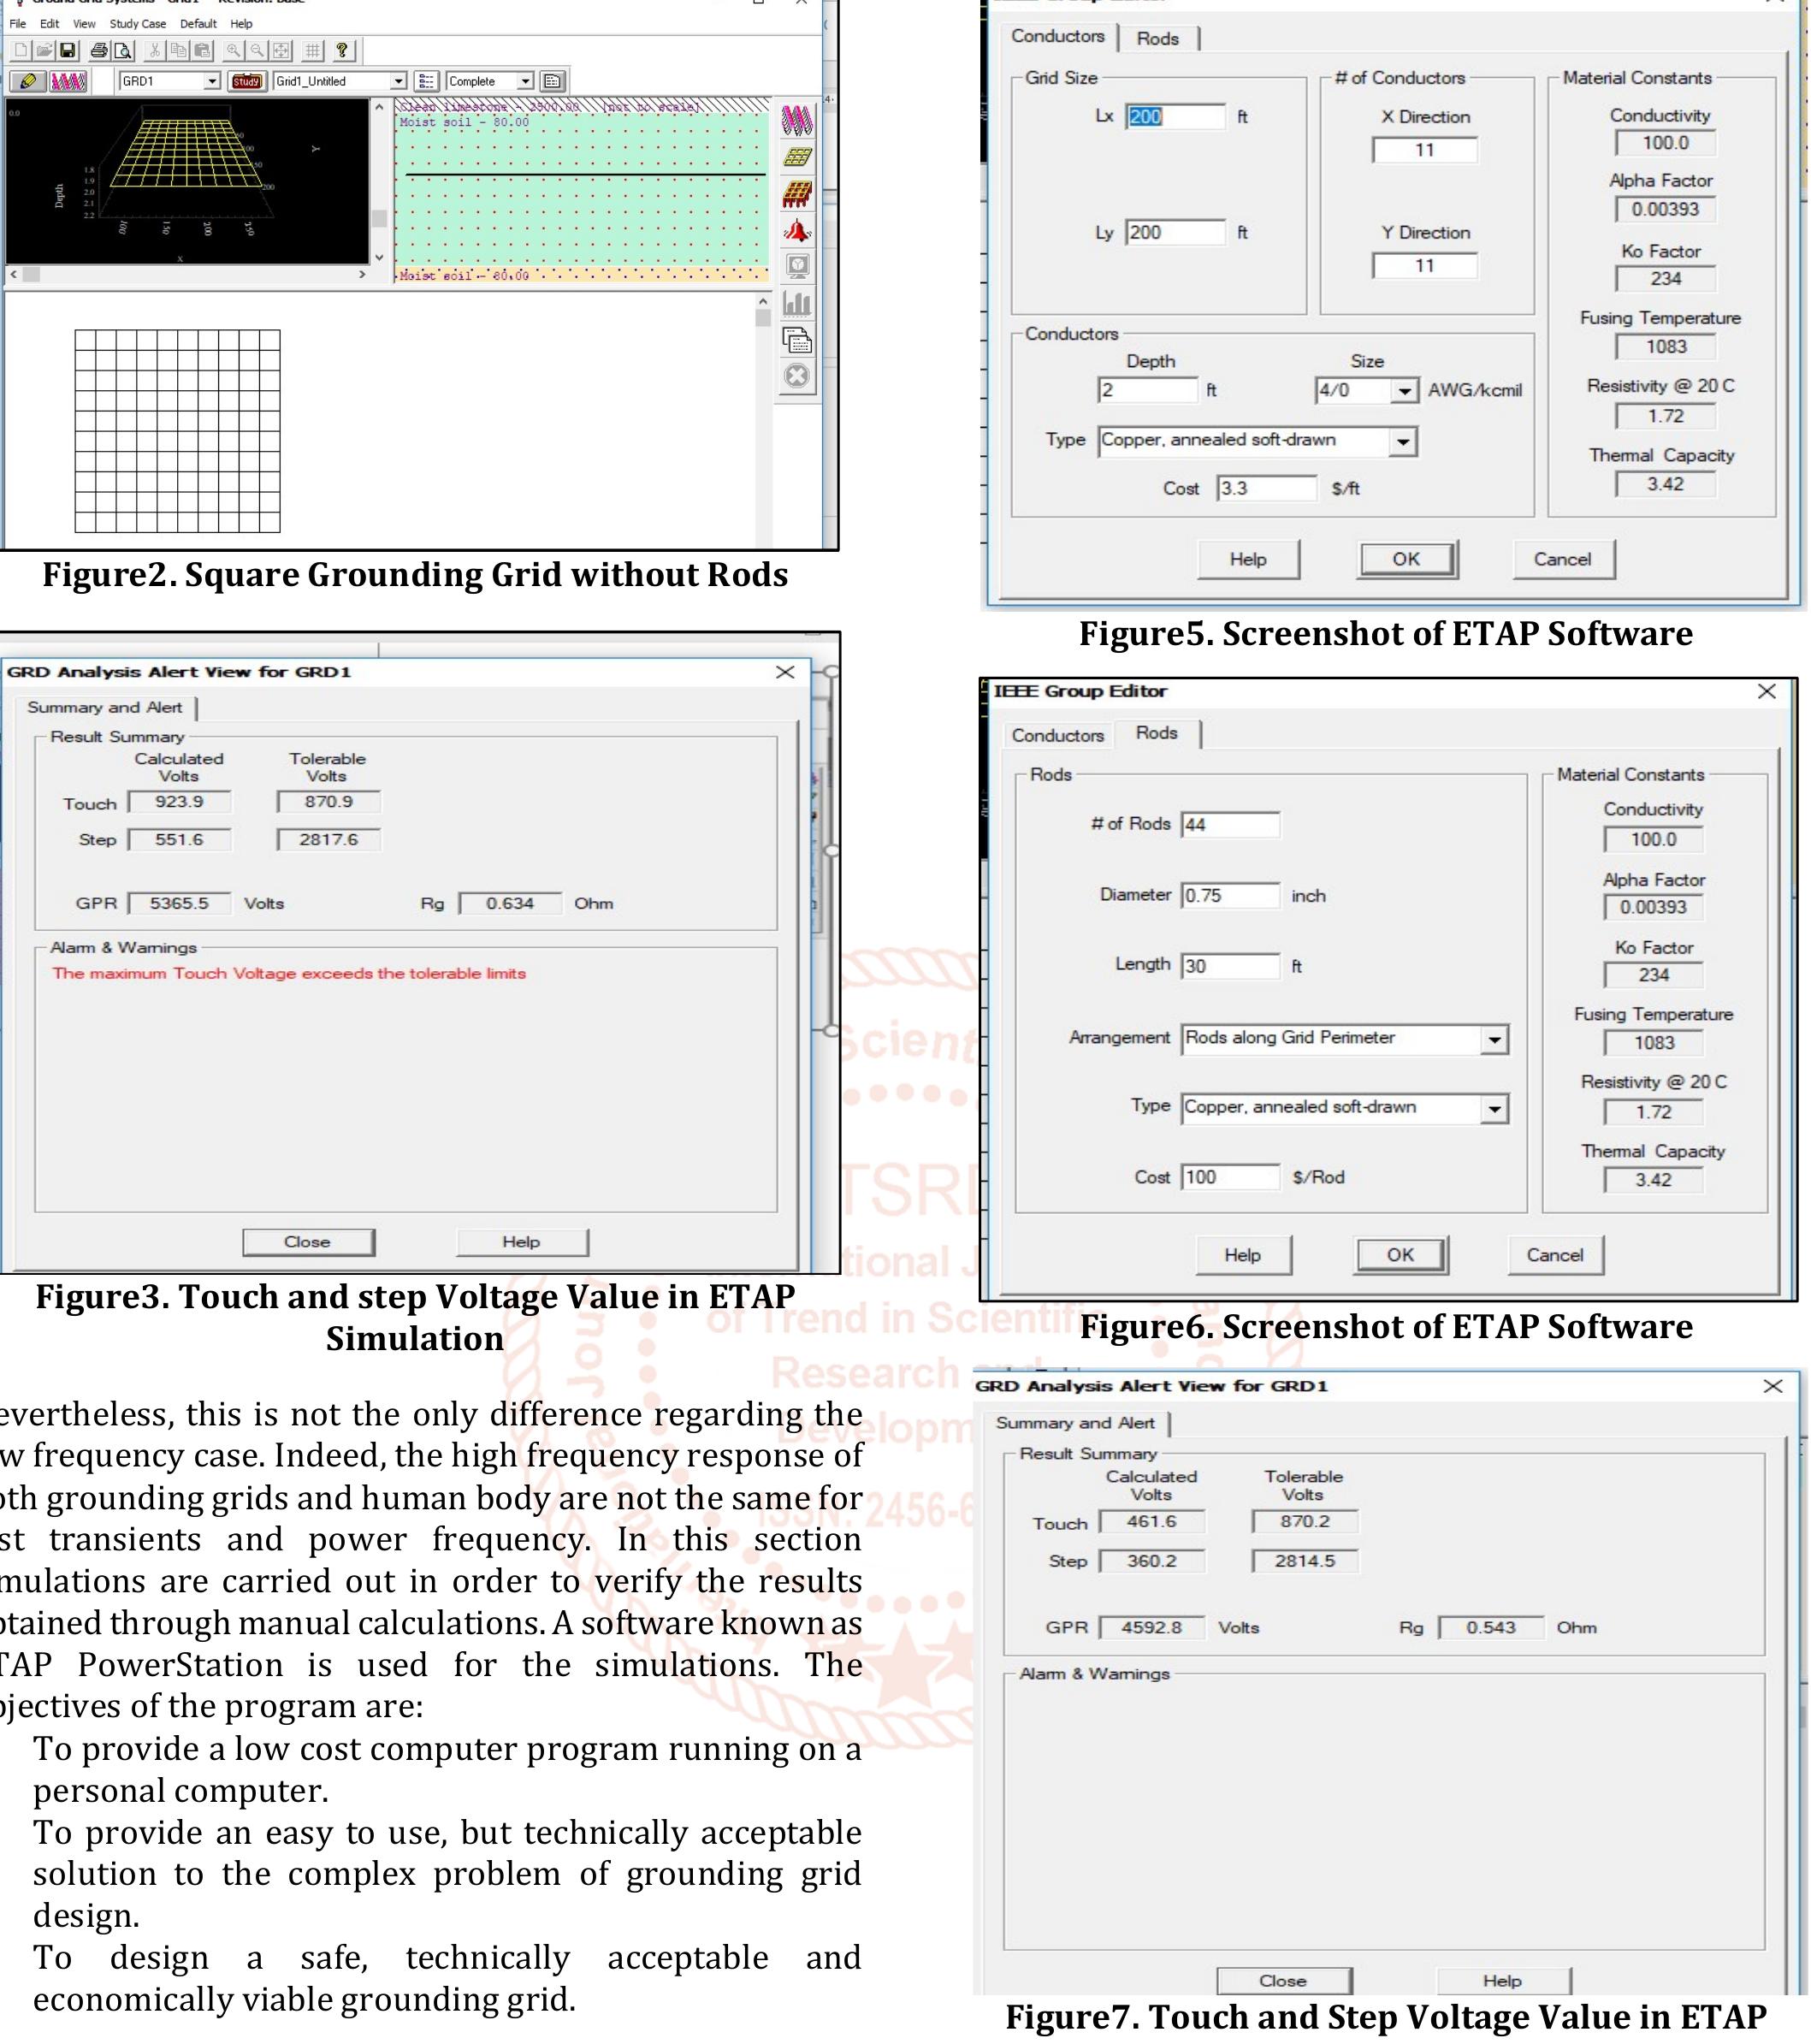Viewport: 1811px width, 2044px height.
Task: Click the rod Length 30 field
Action: 1230,966
